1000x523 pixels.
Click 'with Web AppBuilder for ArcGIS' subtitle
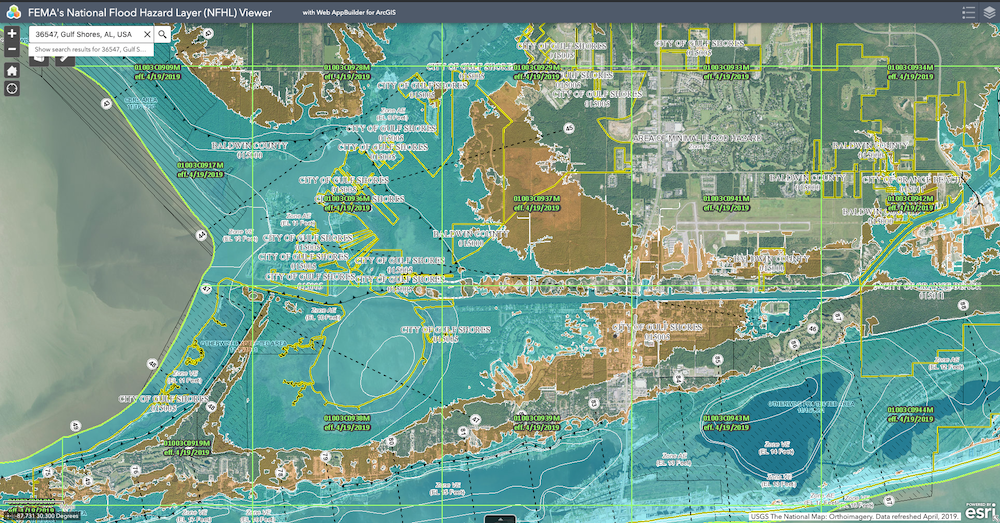coord(349,13)
